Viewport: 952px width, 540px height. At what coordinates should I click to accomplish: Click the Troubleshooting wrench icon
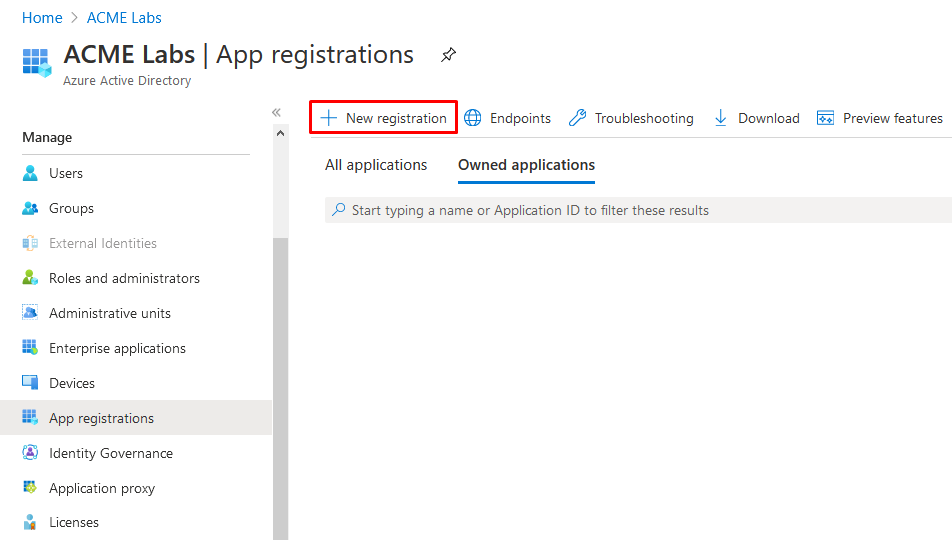577,118
